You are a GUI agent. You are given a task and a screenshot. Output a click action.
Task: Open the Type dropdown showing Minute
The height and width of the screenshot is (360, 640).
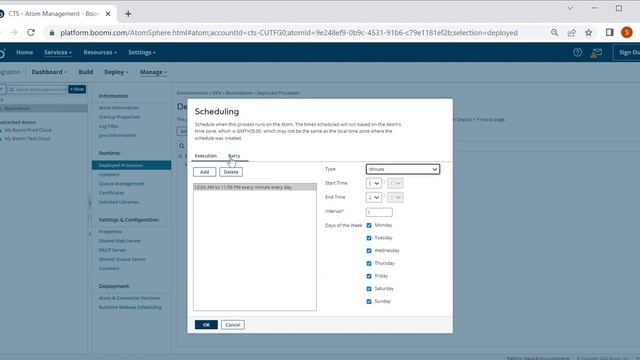pos(402,169)
